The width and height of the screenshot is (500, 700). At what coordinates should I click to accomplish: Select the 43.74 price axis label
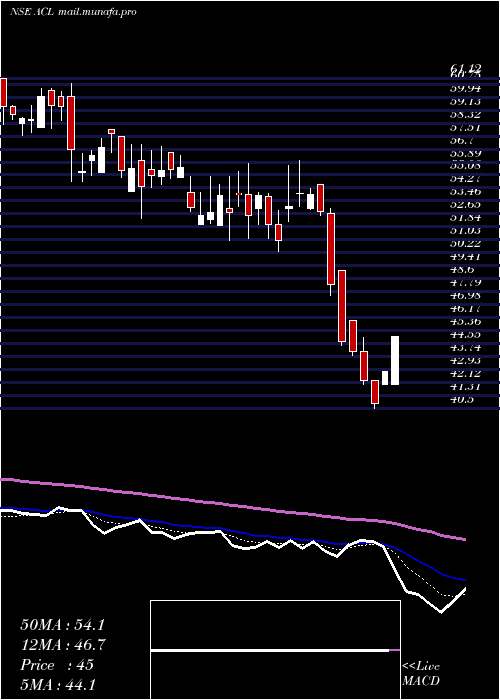click(466, 347)
